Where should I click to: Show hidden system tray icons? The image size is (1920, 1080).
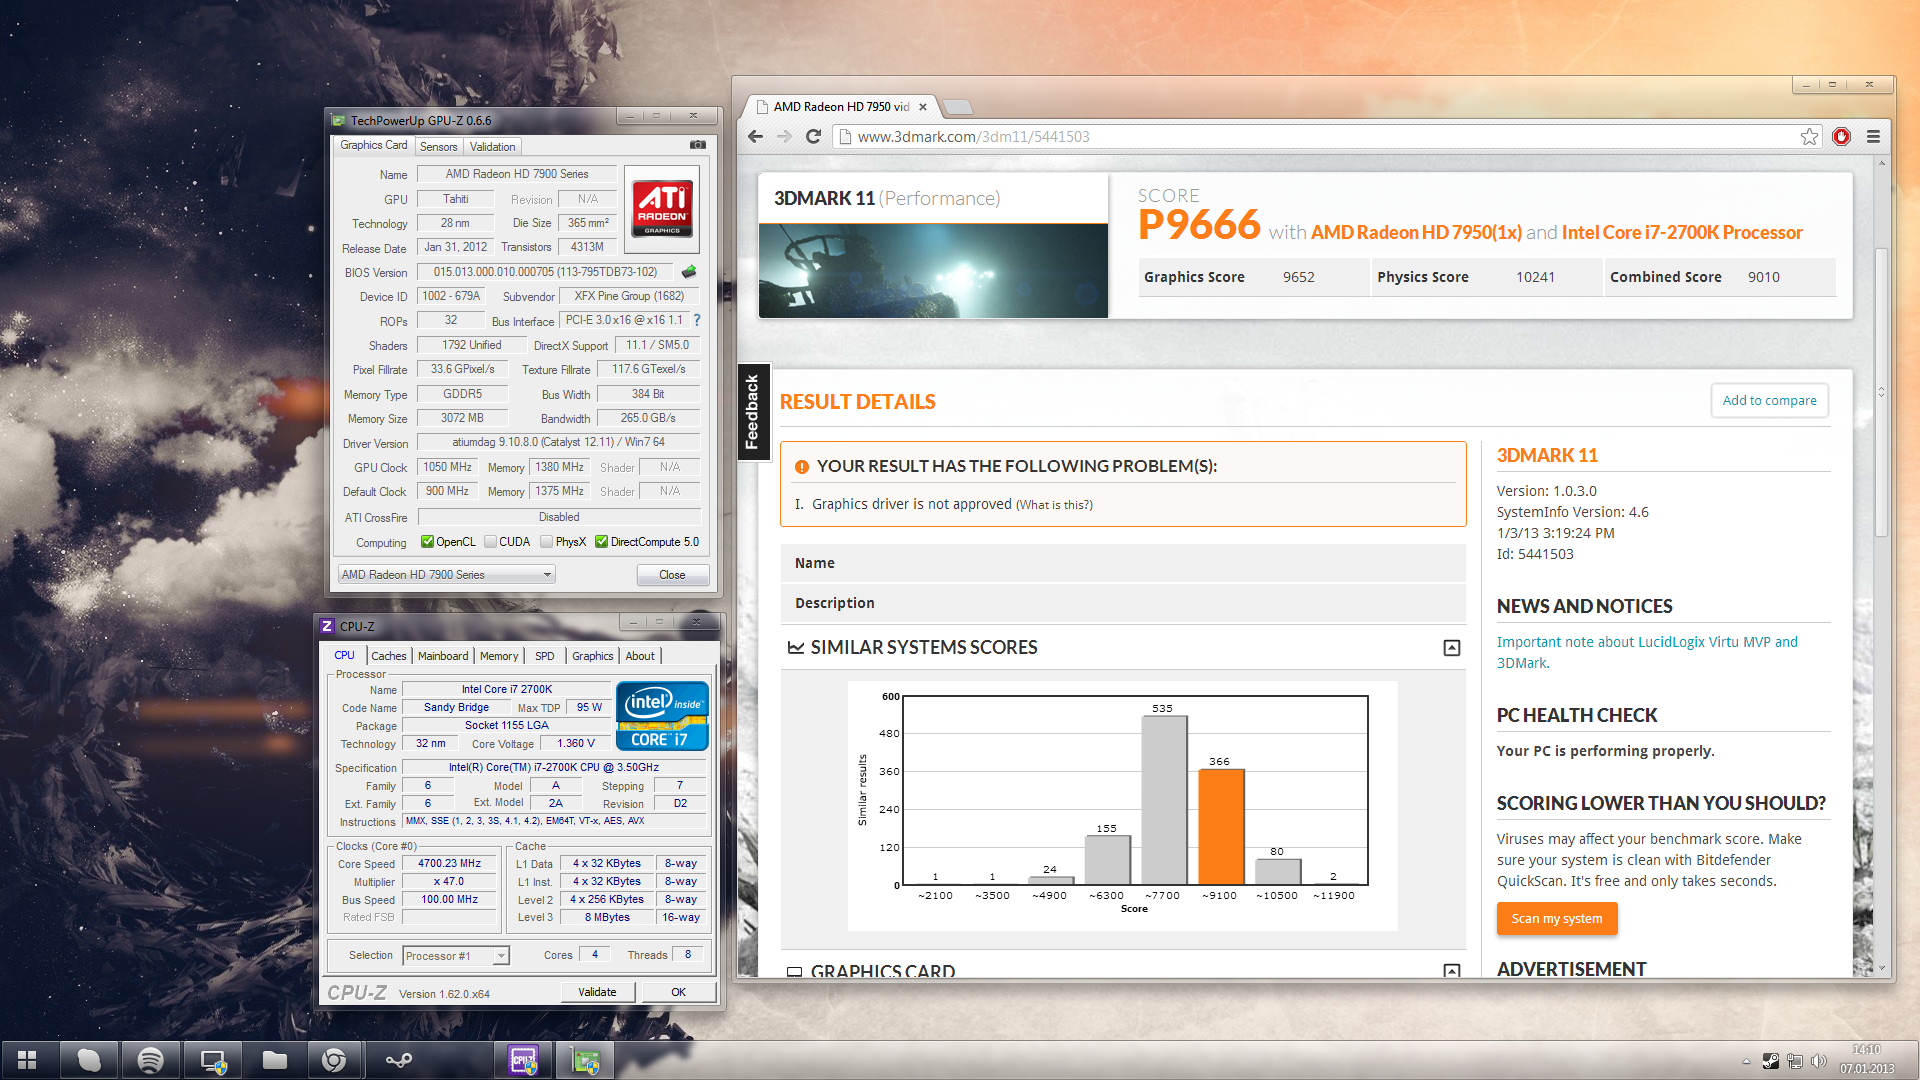tap(1746, 1061)
